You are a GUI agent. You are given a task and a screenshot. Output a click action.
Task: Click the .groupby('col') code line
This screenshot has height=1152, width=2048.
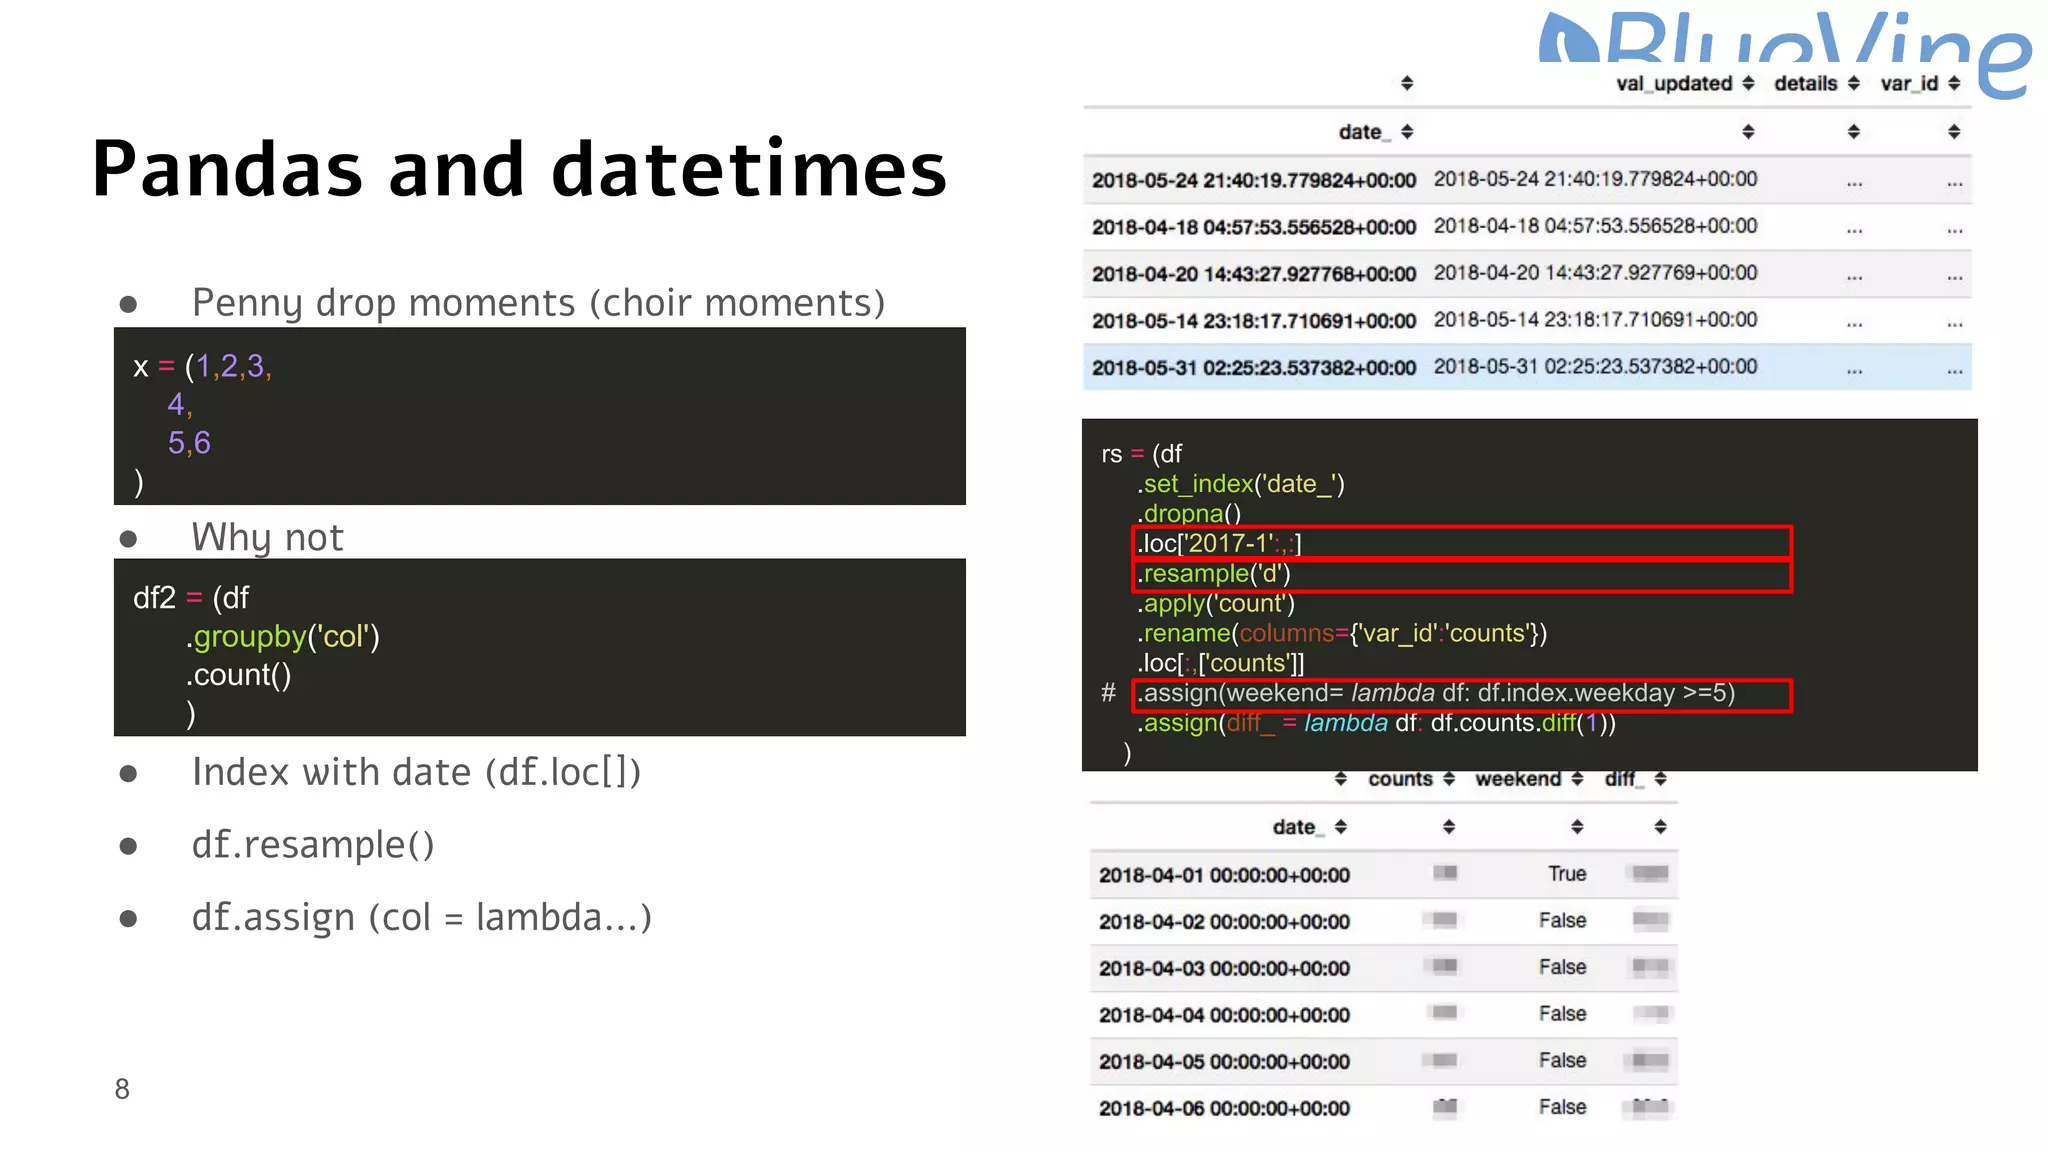coord(283,637)
